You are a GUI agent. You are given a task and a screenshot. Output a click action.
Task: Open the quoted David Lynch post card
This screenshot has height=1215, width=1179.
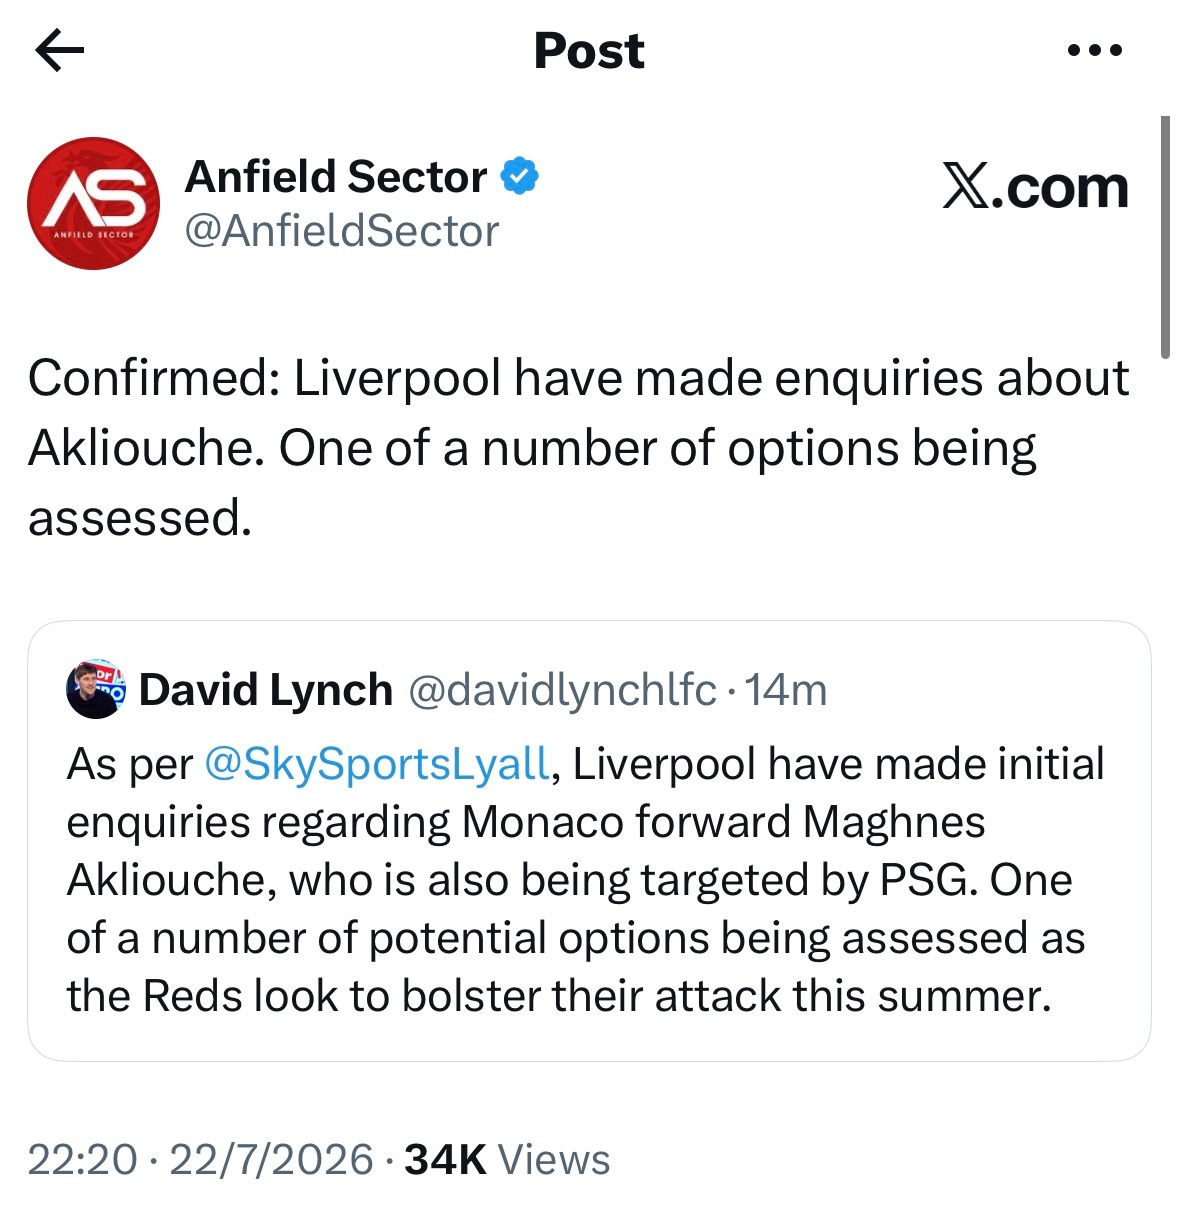tap(589, 841)
